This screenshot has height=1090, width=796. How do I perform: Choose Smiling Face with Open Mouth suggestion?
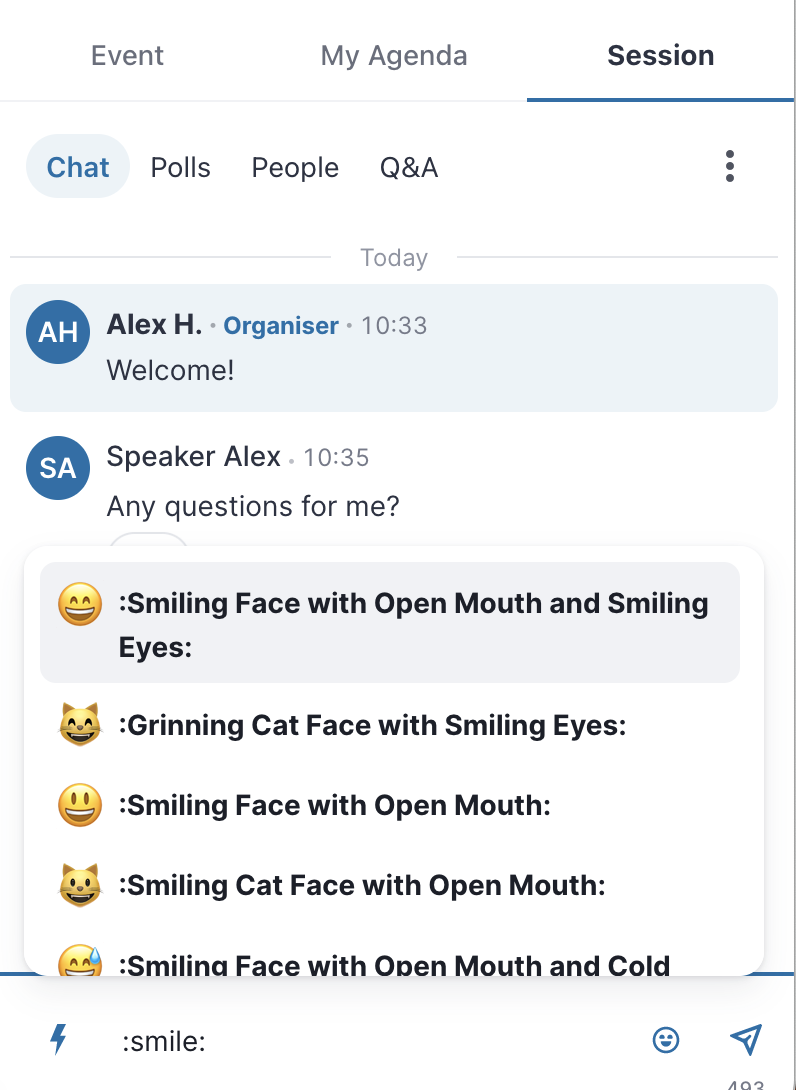[389, 805]
